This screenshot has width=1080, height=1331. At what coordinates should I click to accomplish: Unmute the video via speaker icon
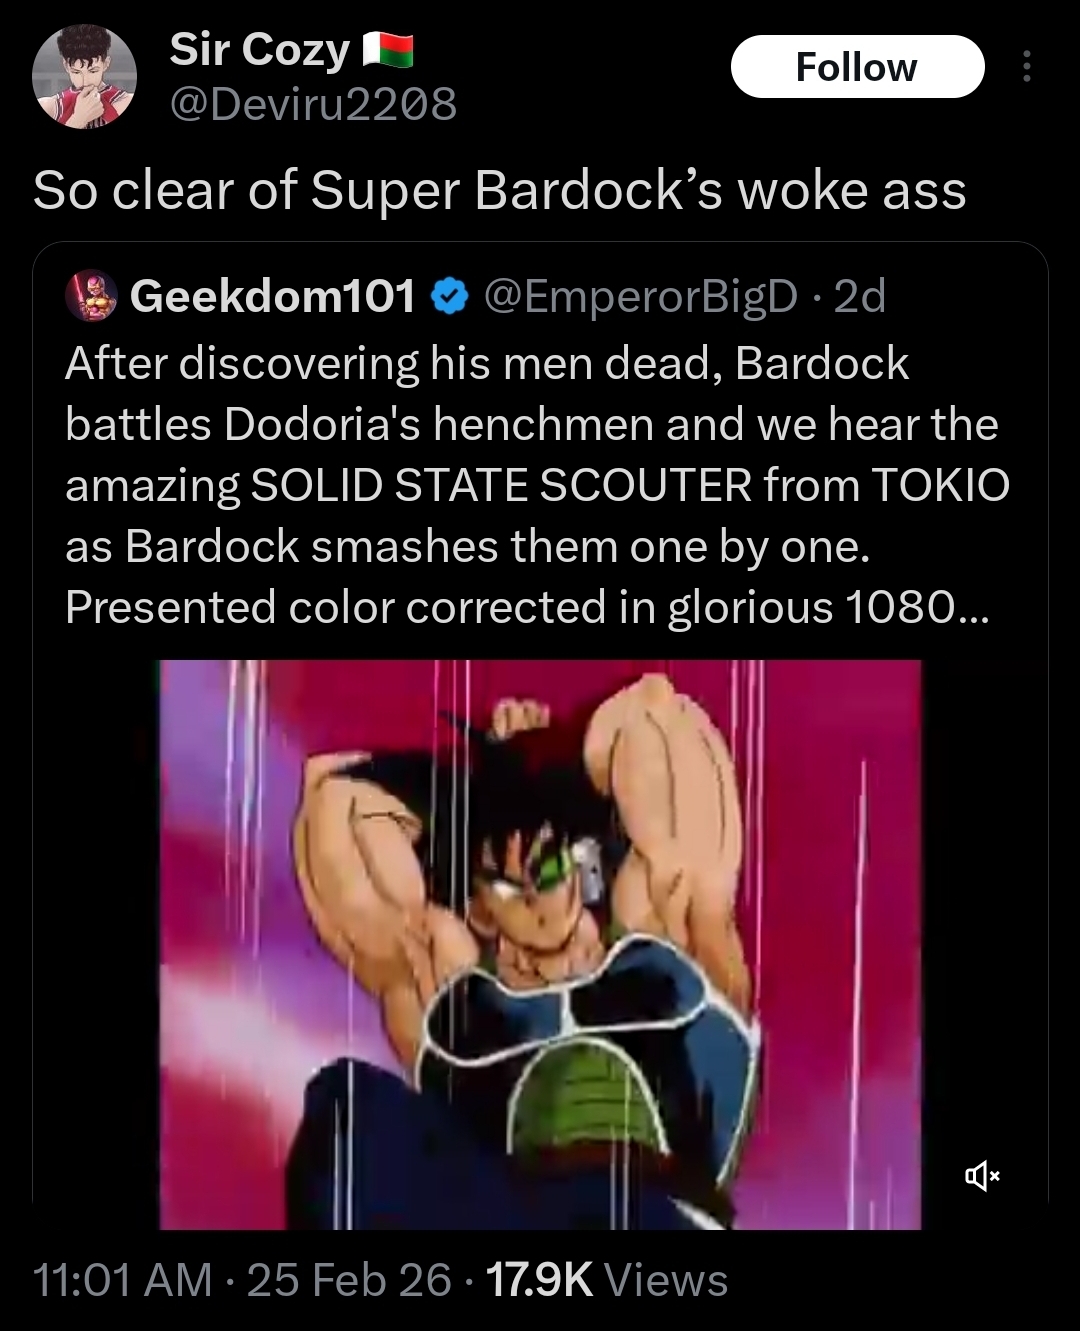tap(981, 1176)
